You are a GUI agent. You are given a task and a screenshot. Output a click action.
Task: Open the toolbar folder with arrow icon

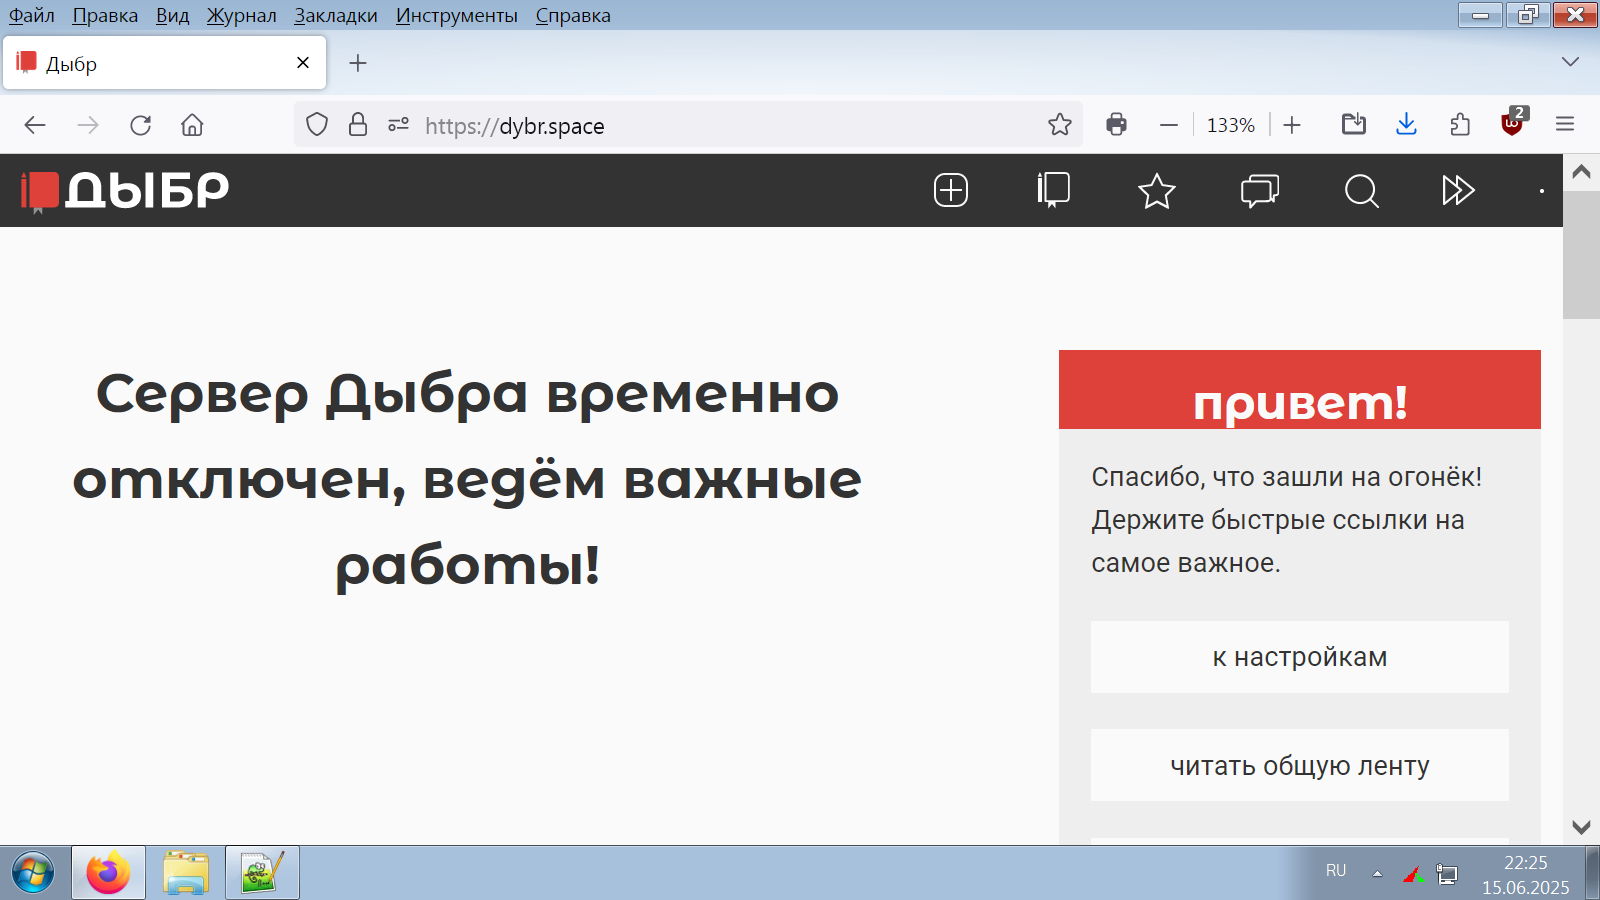click(x=1354, y=125)
